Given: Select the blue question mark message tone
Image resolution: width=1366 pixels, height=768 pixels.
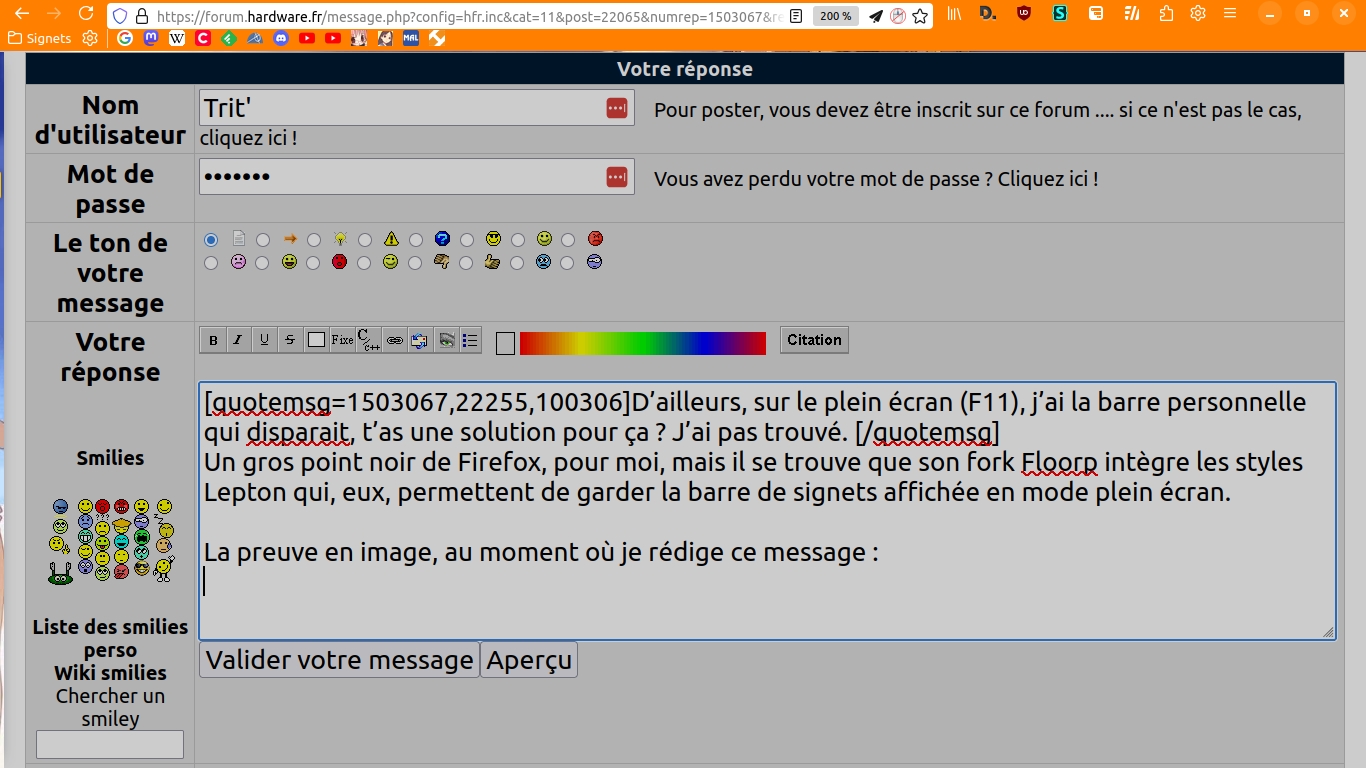Looking at the screenshot, I should 416,240.
